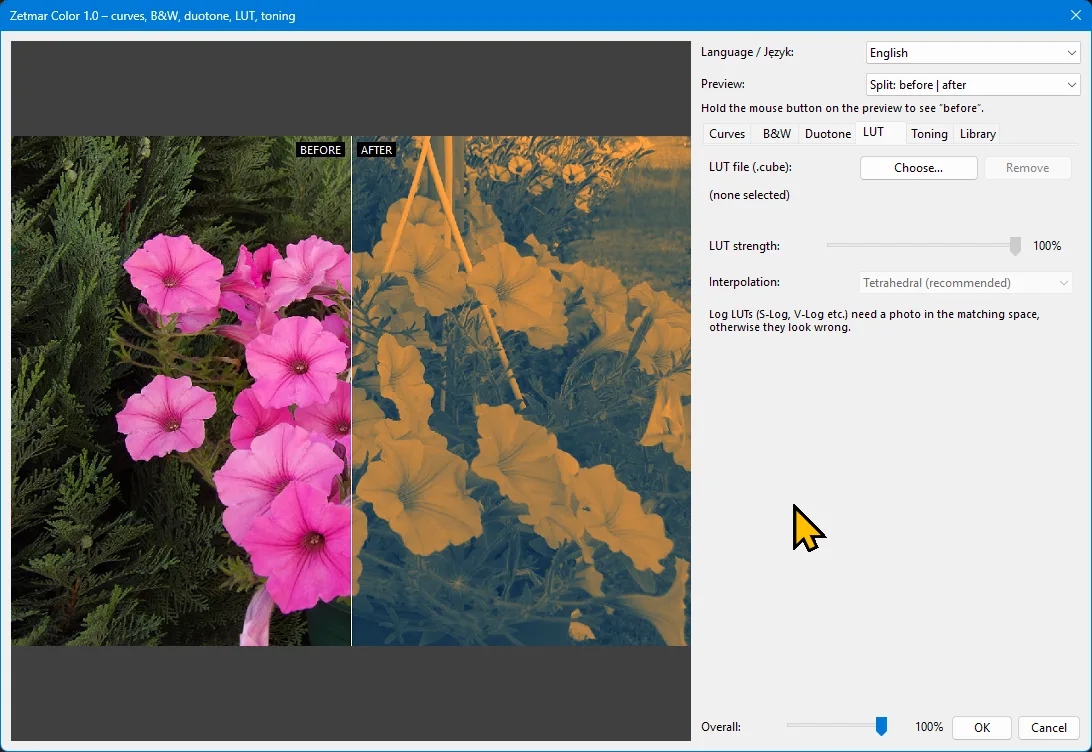The image size is (1092, 752).
Task: Confirm changes with the OK button
Action: pyautogui.click(x=982, y=728)
